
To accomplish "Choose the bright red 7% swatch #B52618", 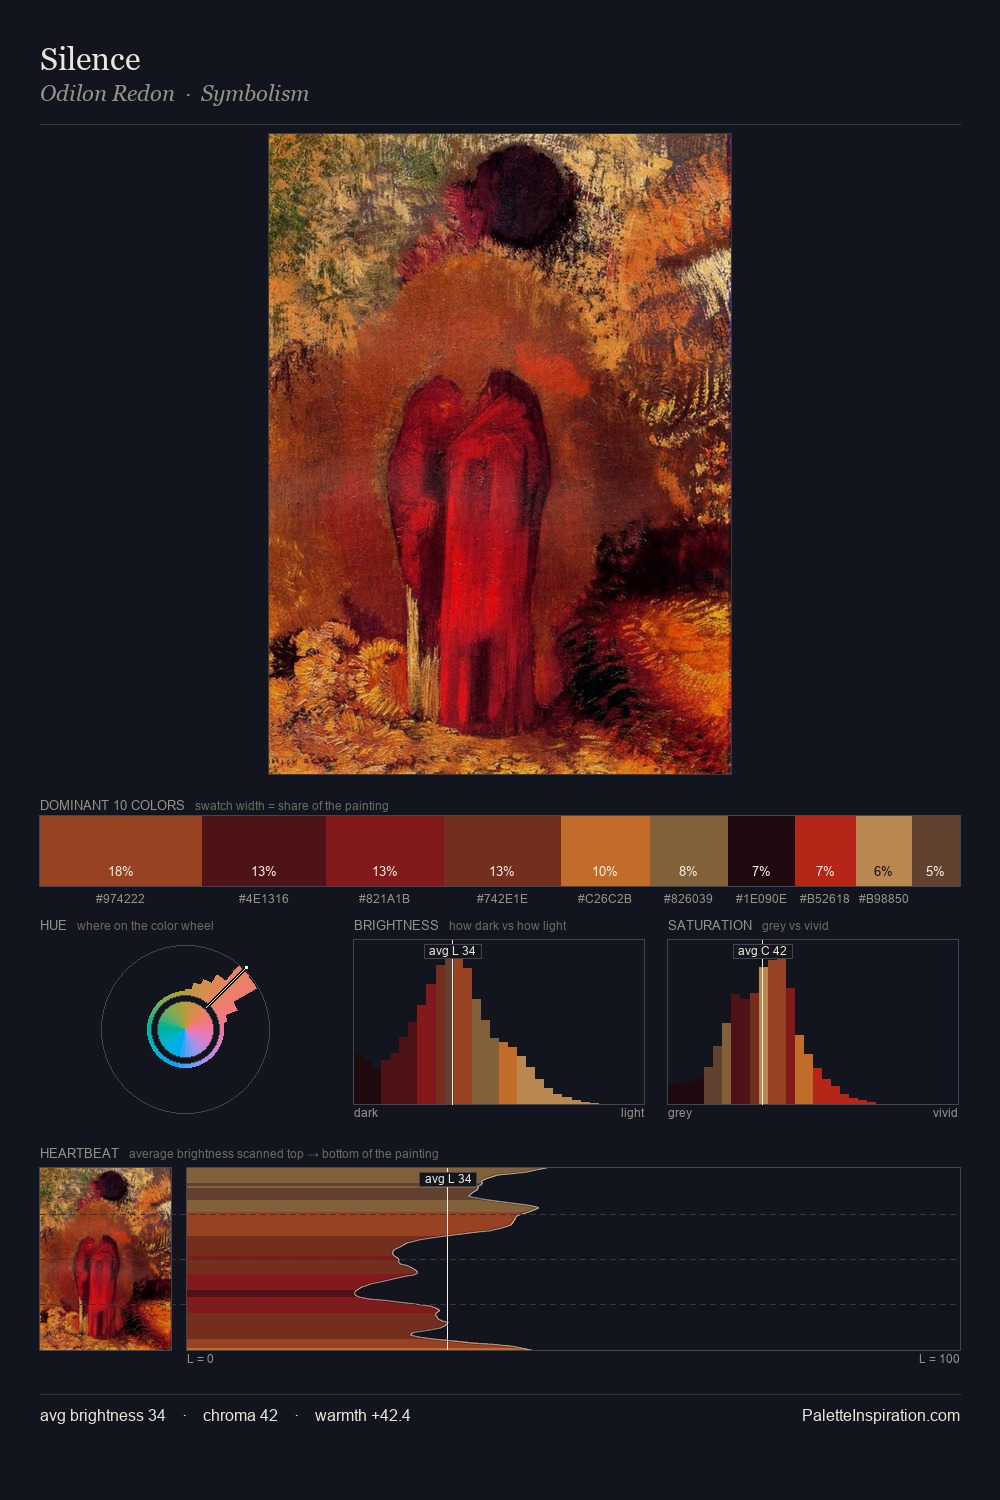I will (x=825, y=851).
